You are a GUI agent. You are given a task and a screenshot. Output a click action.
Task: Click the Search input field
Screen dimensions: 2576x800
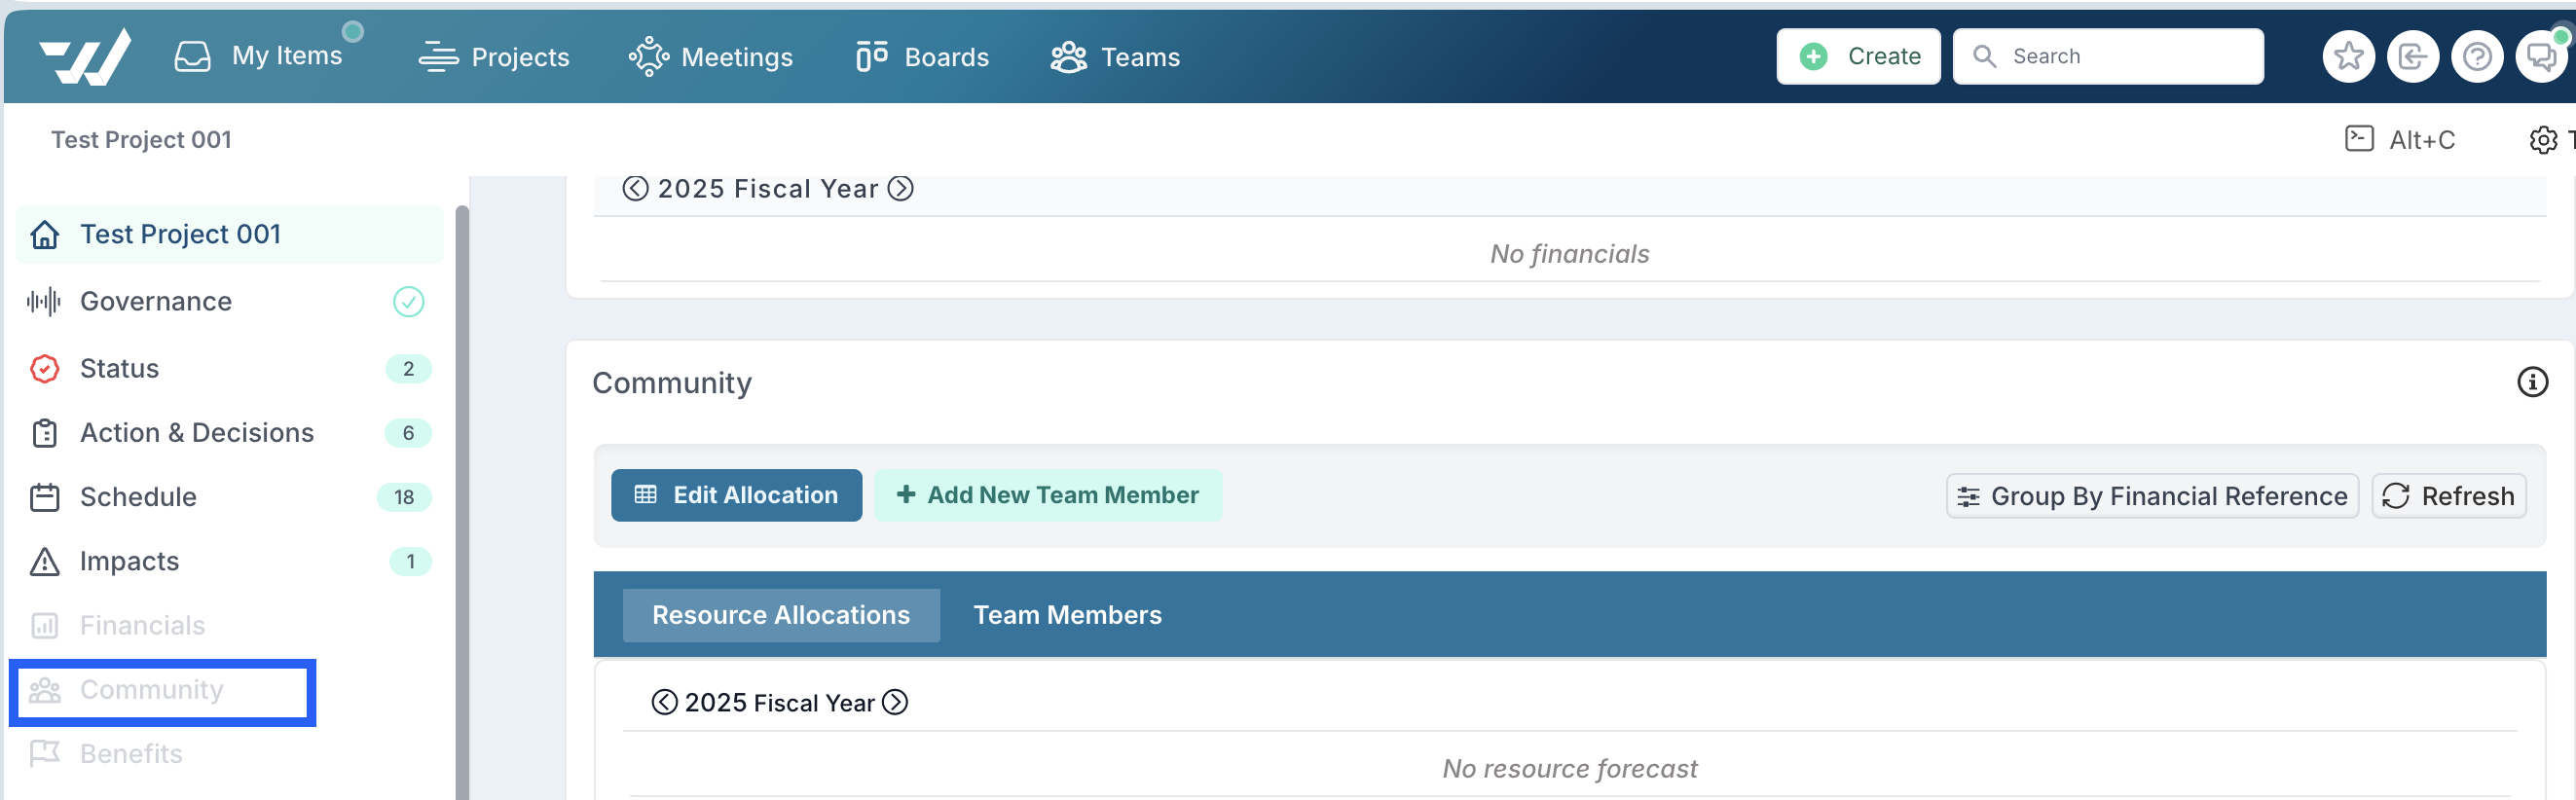[x=2107, y=56]
